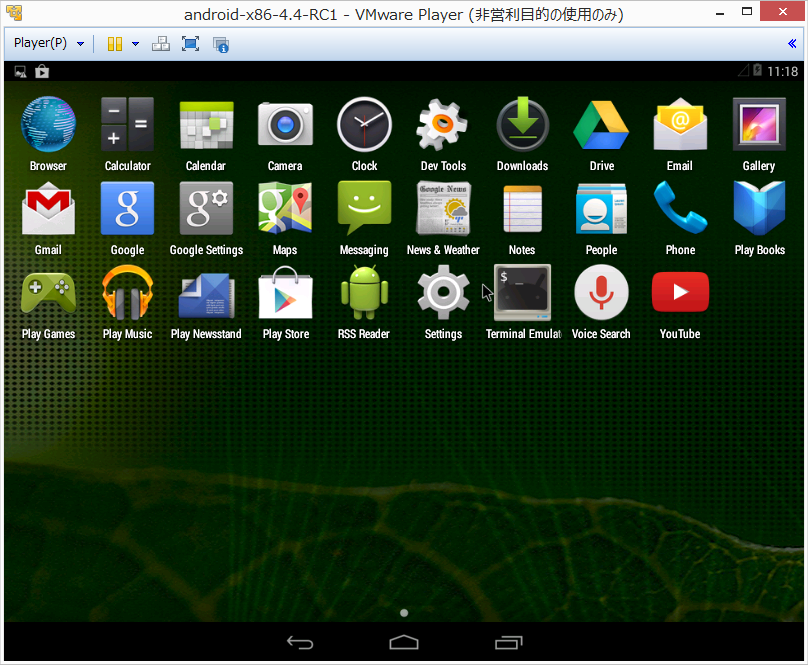The image size is (808, 665).
Task: Expand the power options dropdown arrow
Action: pyautogui.click(x=136, y=44)
